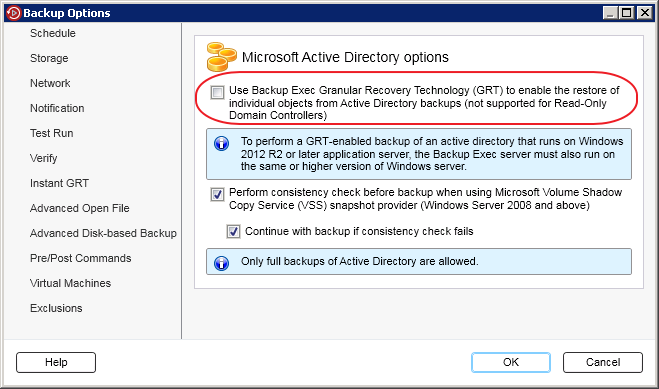The height and width of the screenshot is (389, 659).
Task: Click the gold coins Active Directory icon
Action: (x=221, y=57)
